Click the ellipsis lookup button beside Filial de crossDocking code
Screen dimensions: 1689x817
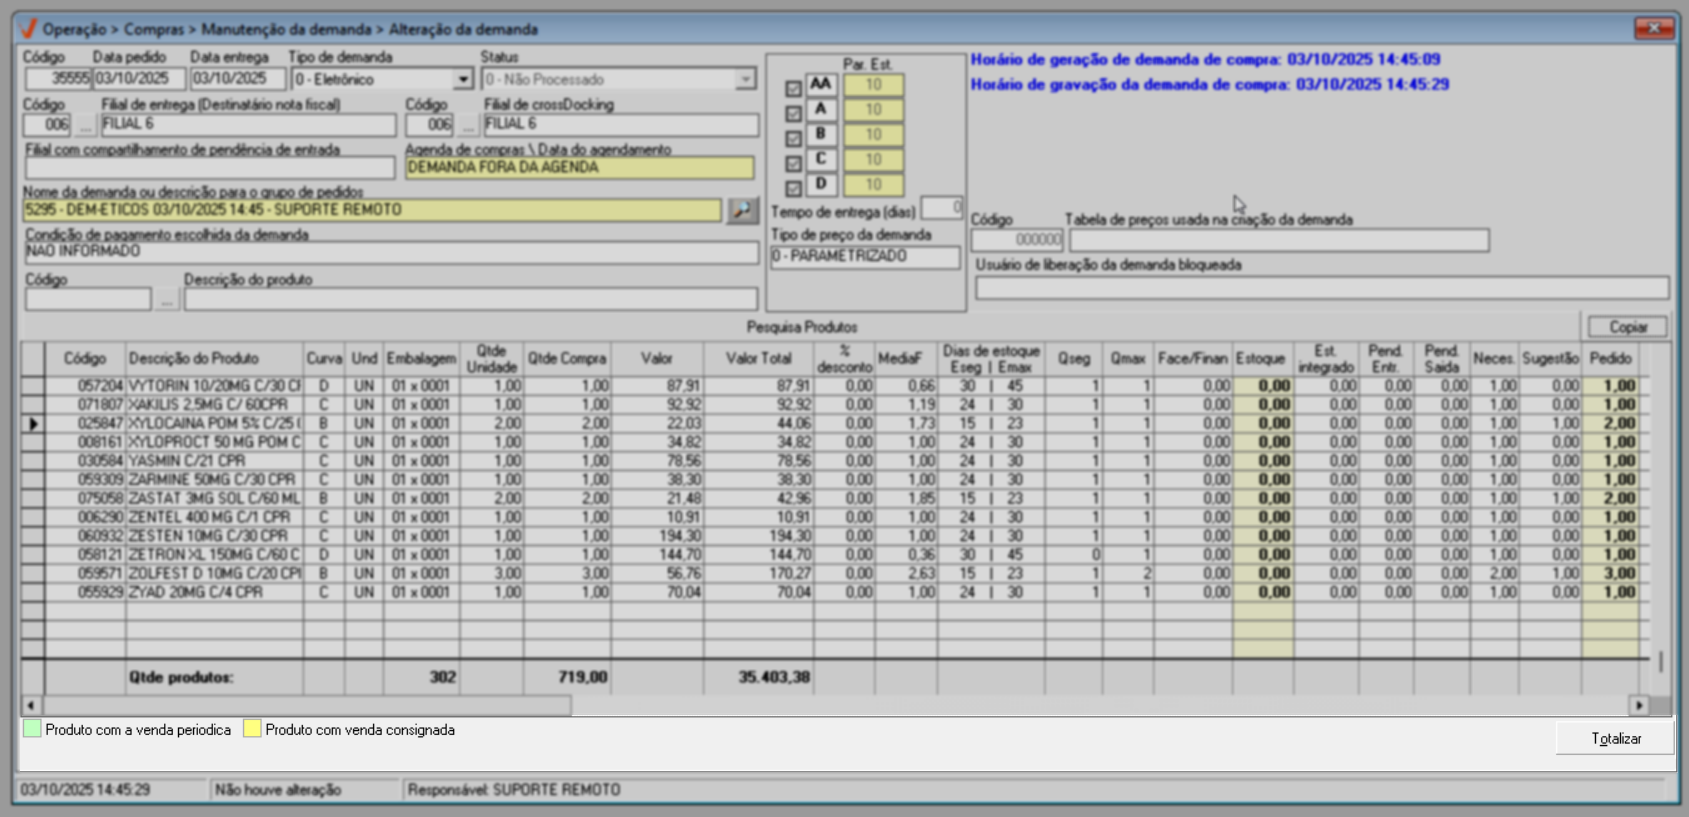468,125
